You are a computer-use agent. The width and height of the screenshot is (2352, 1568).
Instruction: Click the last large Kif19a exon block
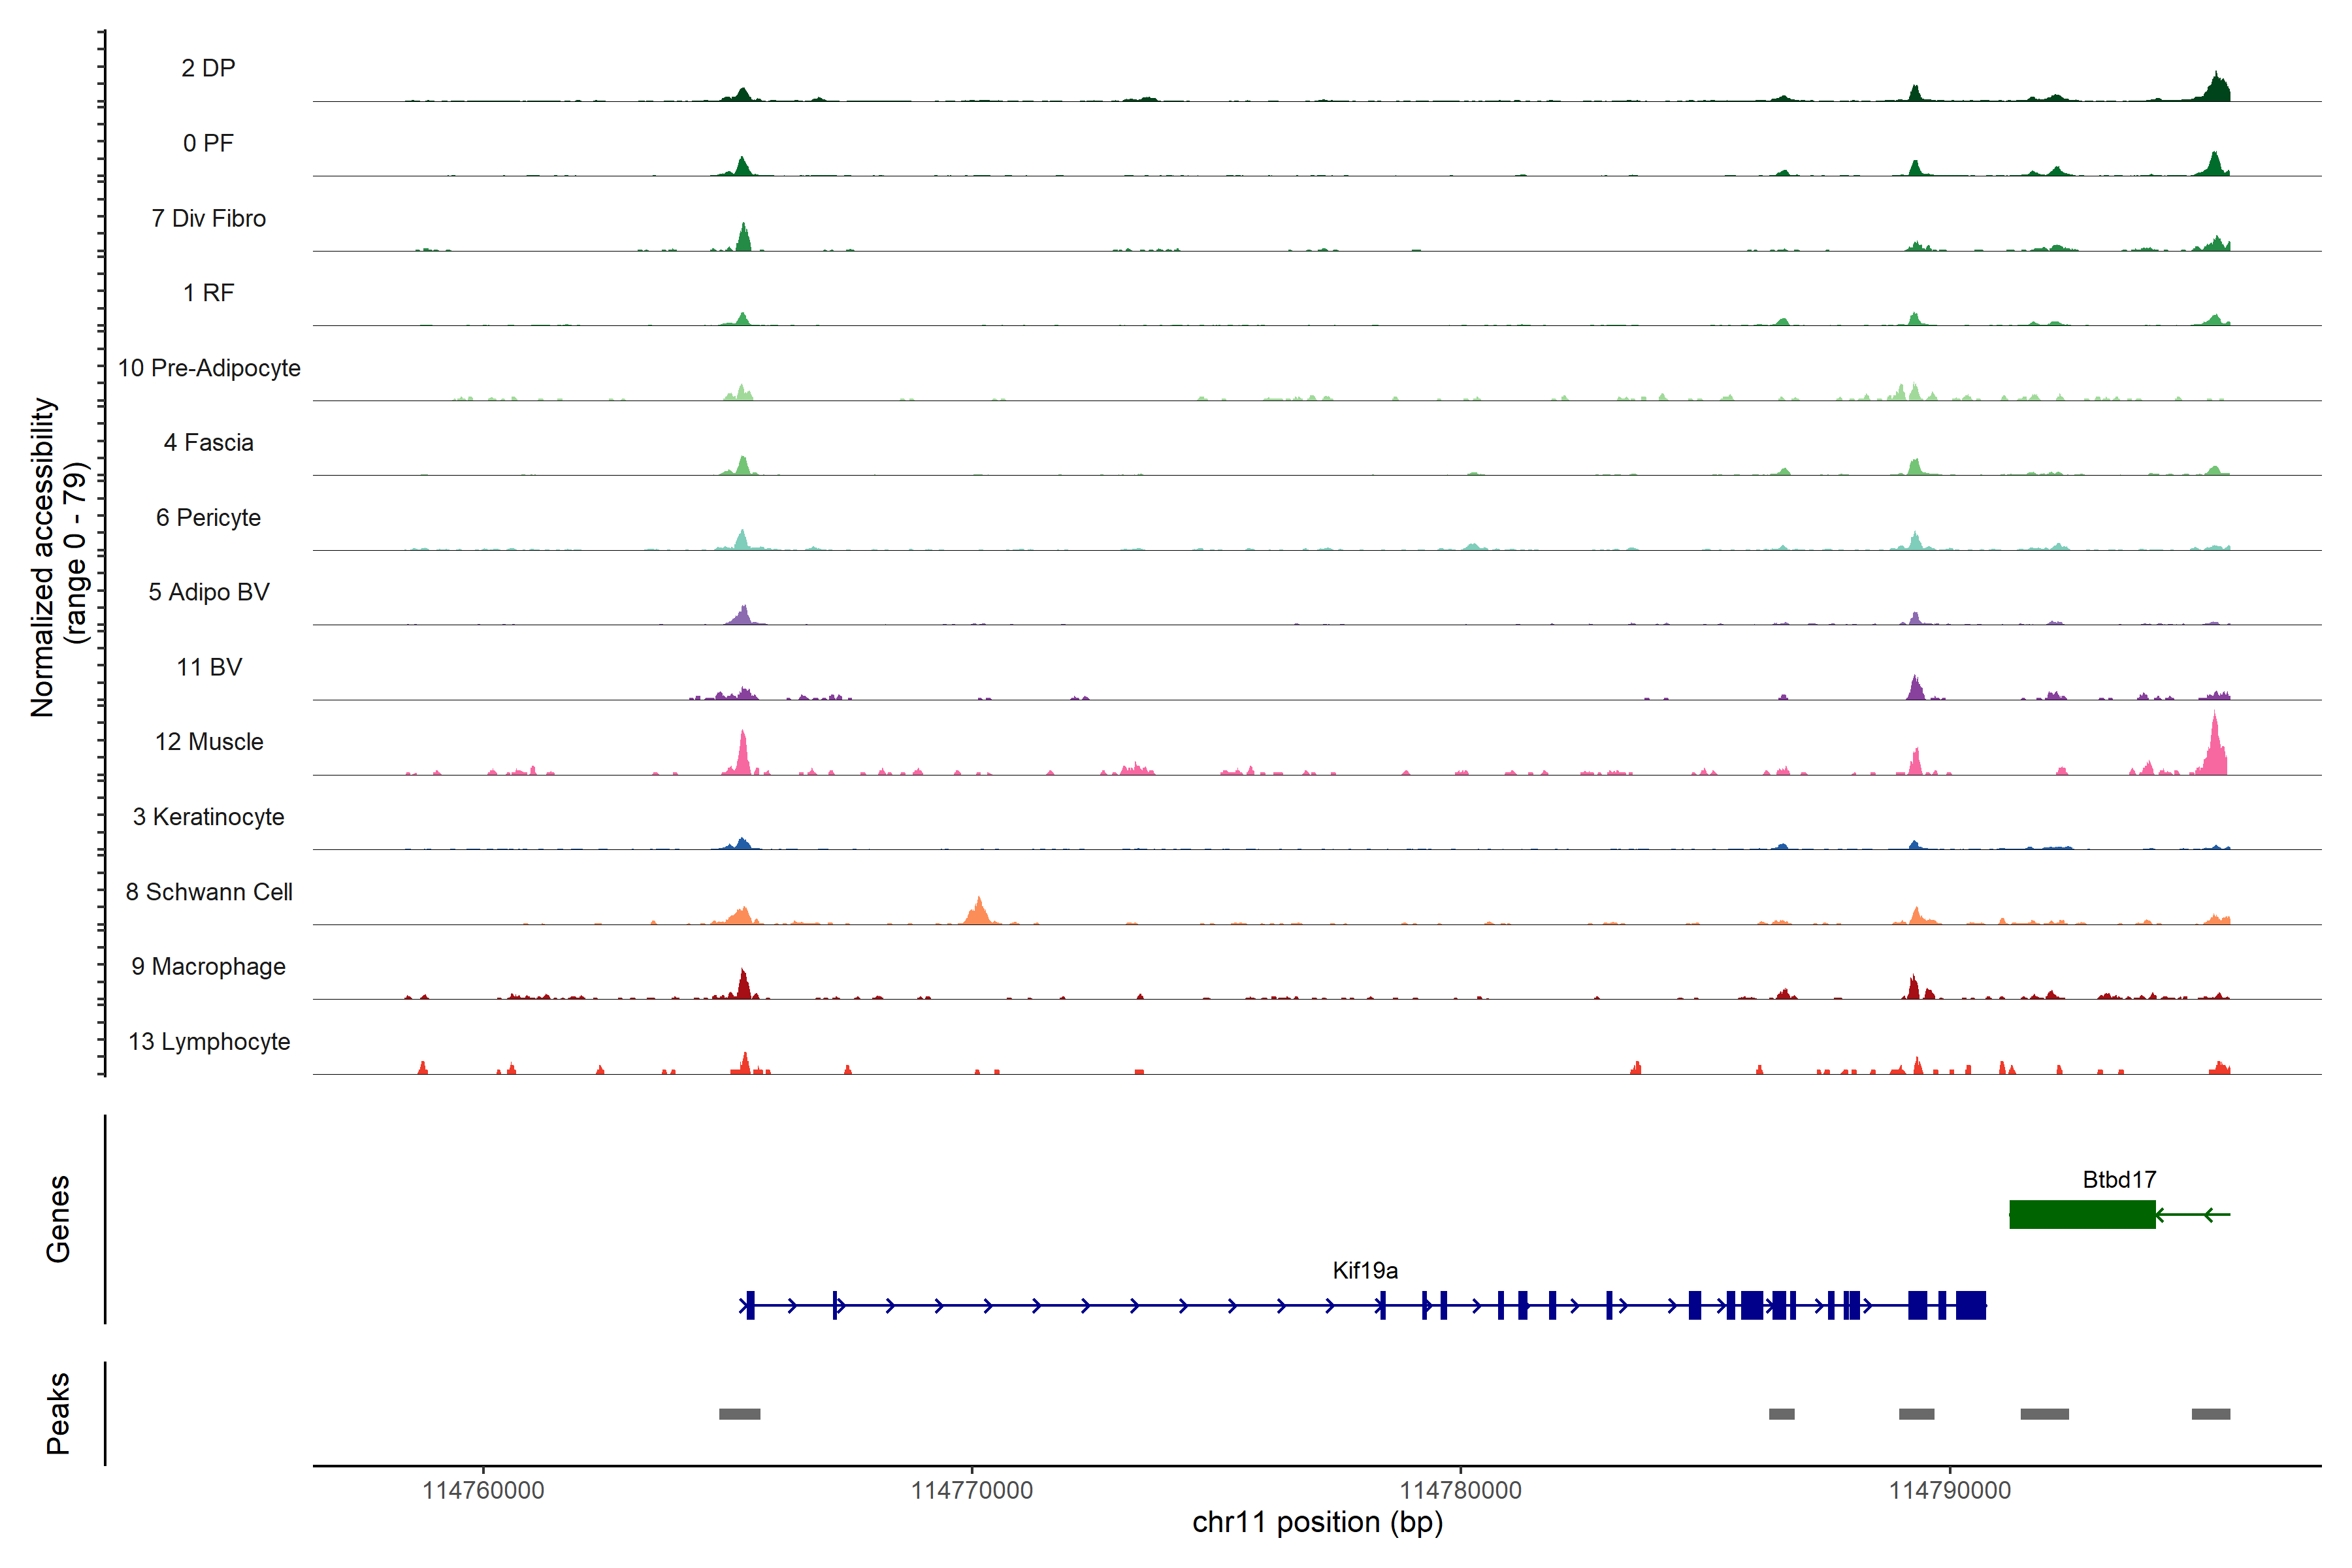point(1970,1305)
